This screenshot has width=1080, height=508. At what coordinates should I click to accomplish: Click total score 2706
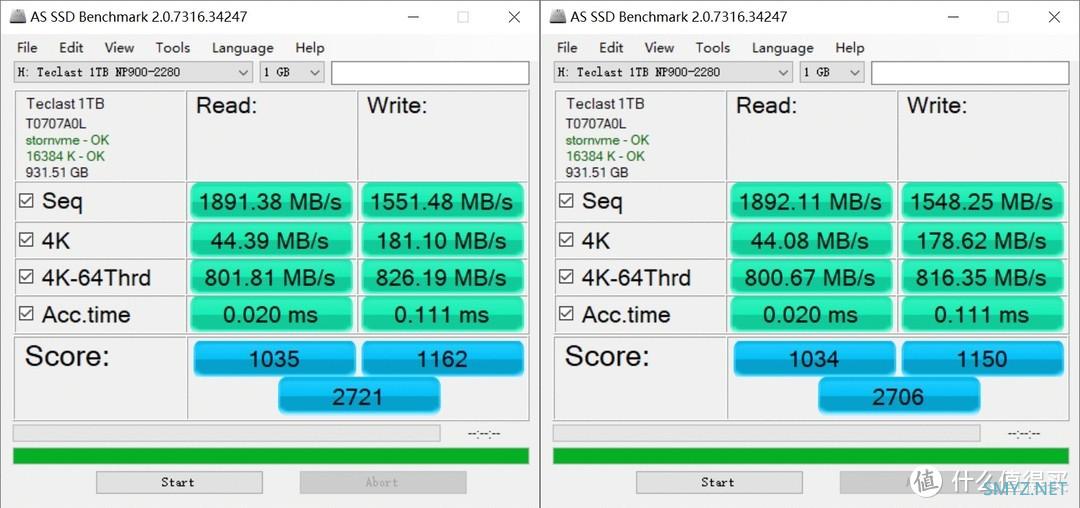(899, 396)
